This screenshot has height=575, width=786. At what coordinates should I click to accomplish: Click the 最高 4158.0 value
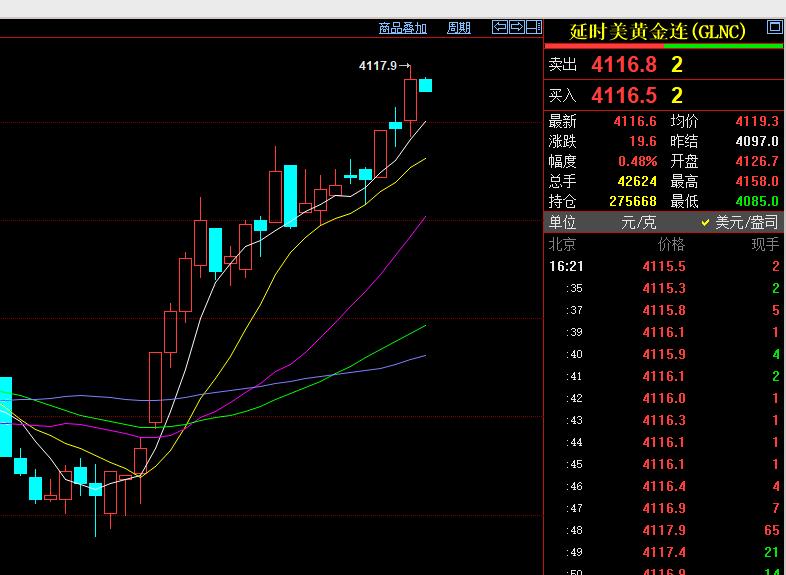click(x=757, y=181)
